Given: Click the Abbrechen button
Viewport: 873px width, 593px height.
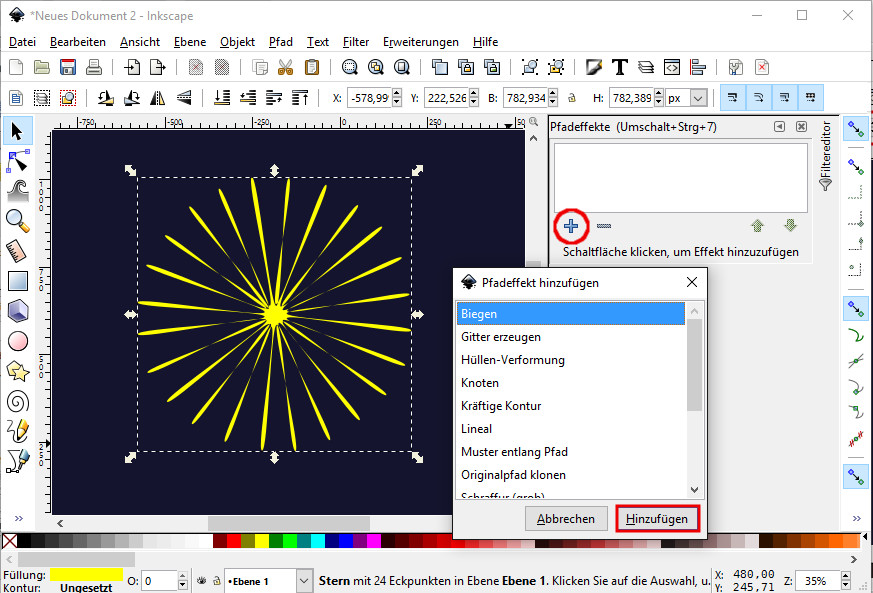Looking at the screenshot, I should click(566, 518).
